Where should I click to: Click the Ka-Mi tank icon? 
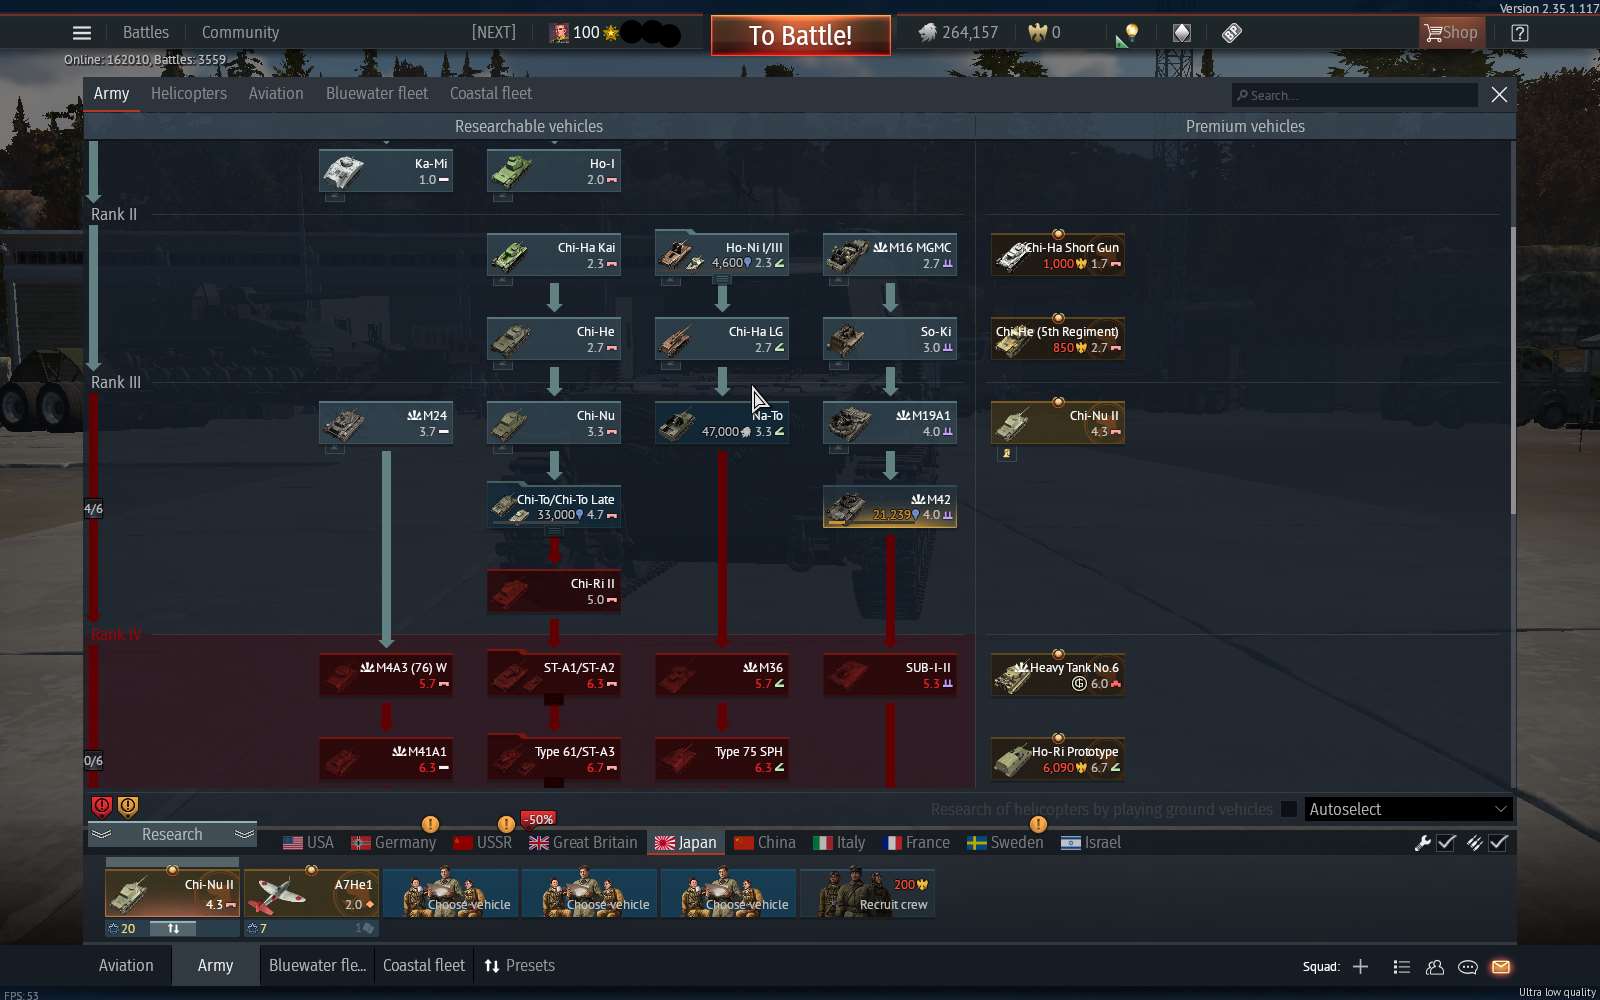coord(343,171)
